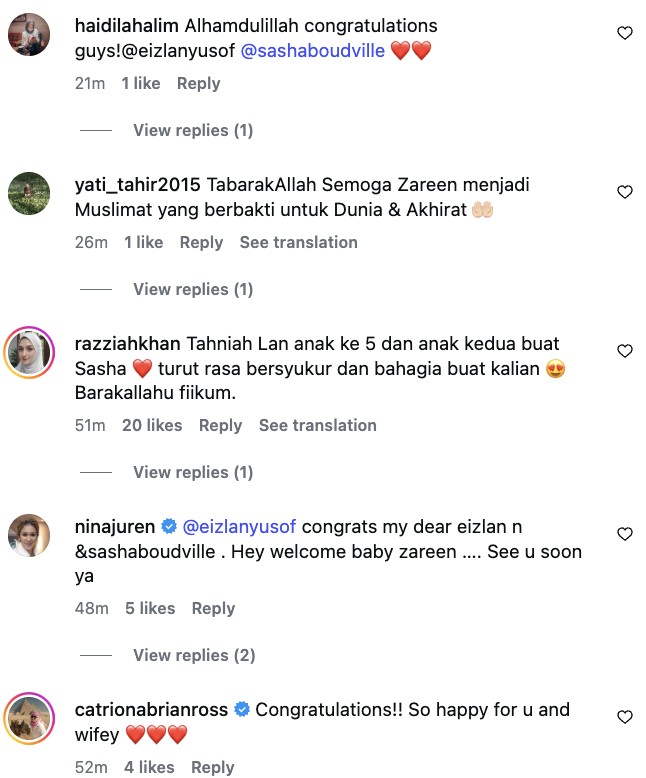Image resolution: width=646 pixels, height=778 pixels.
Task: Open yati_tahir2015's profile avatar
Action: 30,193
